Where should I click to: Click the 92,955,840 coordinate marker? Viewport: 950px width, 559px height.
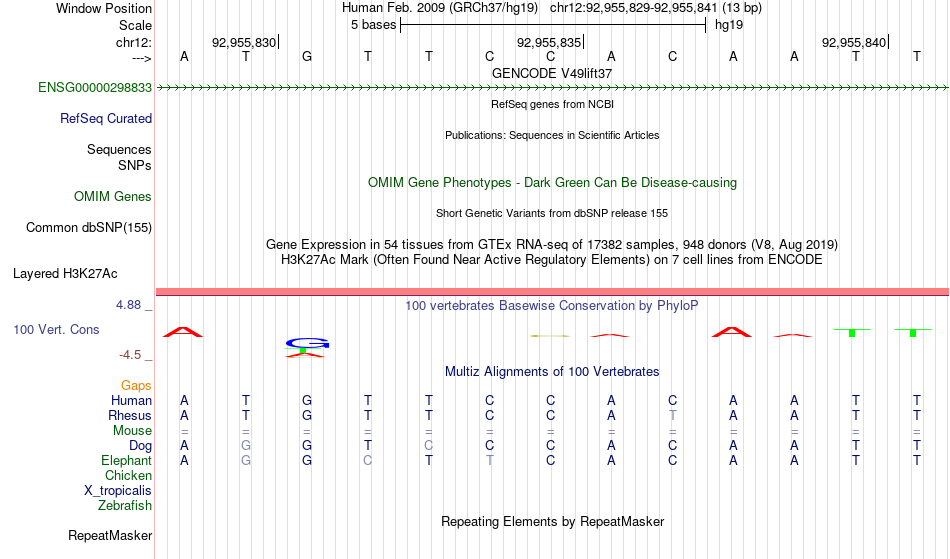(854, 42)
